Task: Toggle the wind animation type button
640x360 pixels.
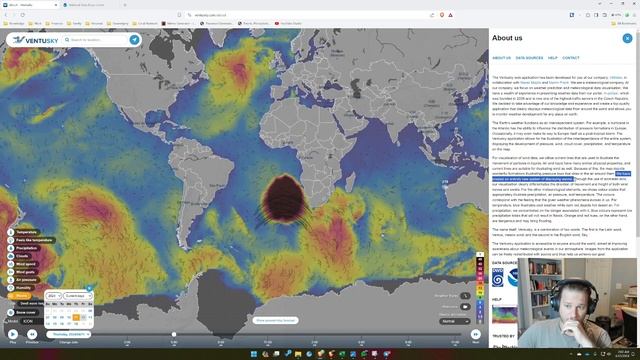Action: [465, 296]
